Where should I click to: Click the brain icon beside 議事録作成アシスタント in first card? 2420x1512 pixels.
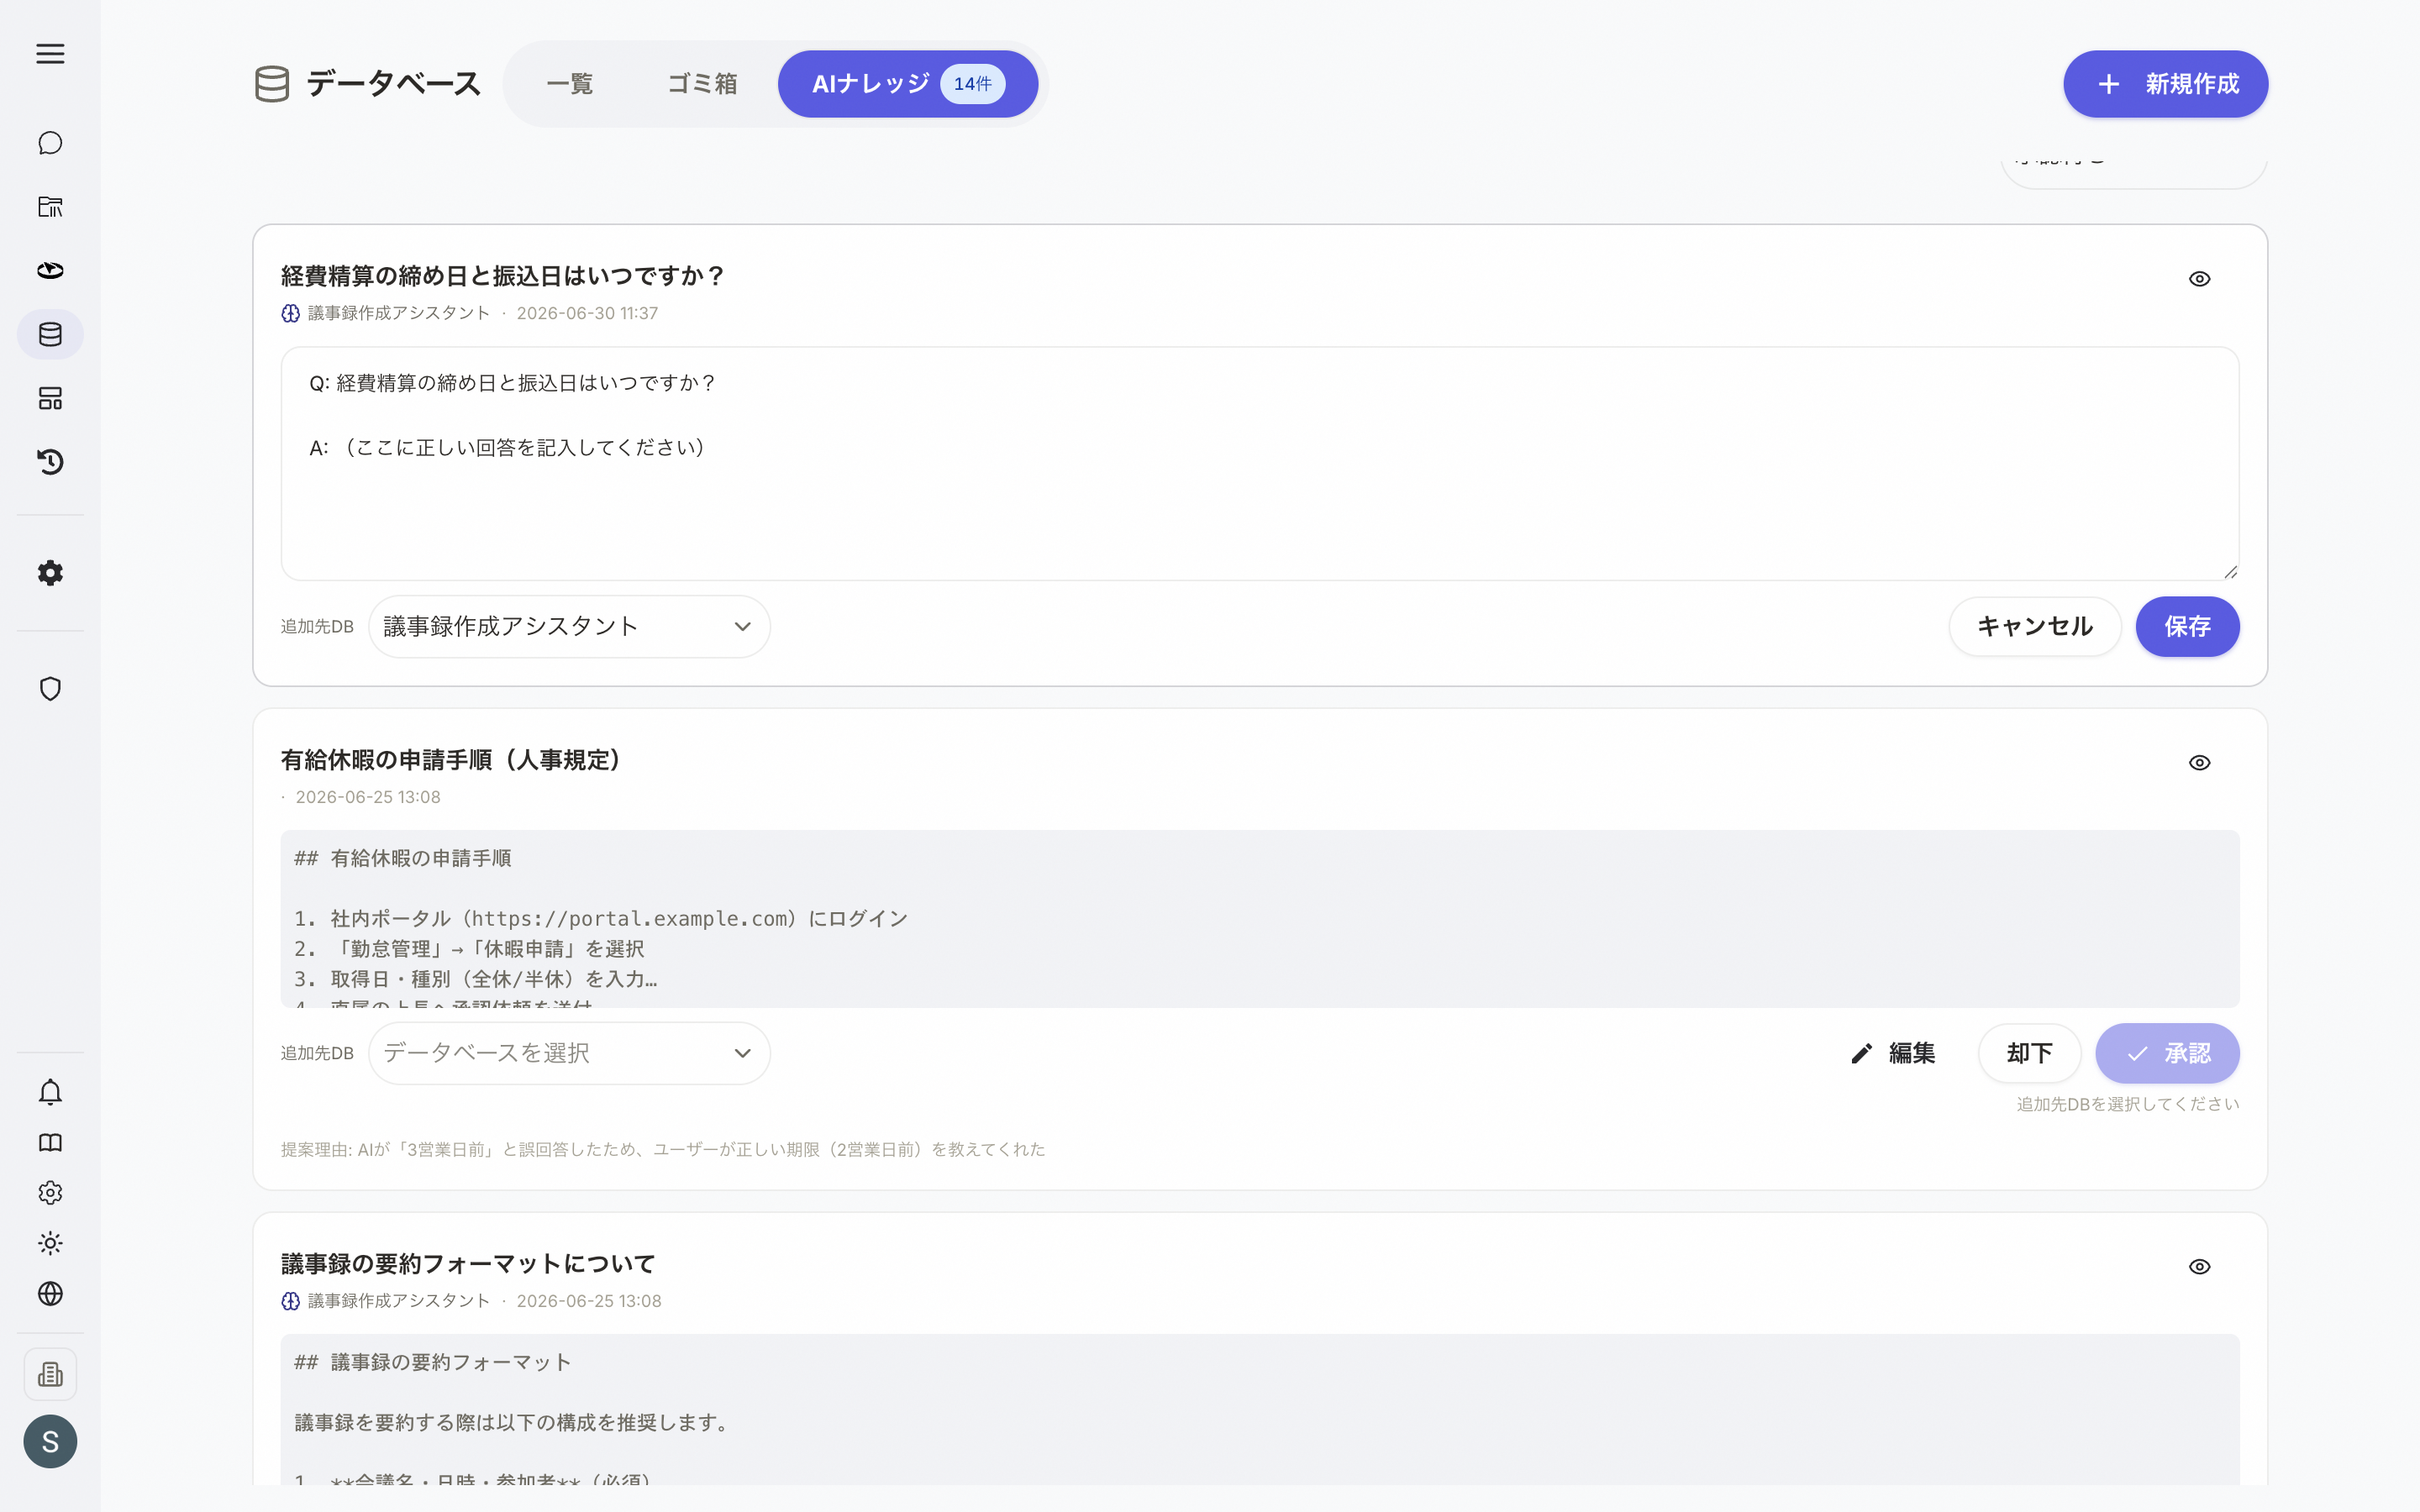pyautogui.click(x=290, y=313)
